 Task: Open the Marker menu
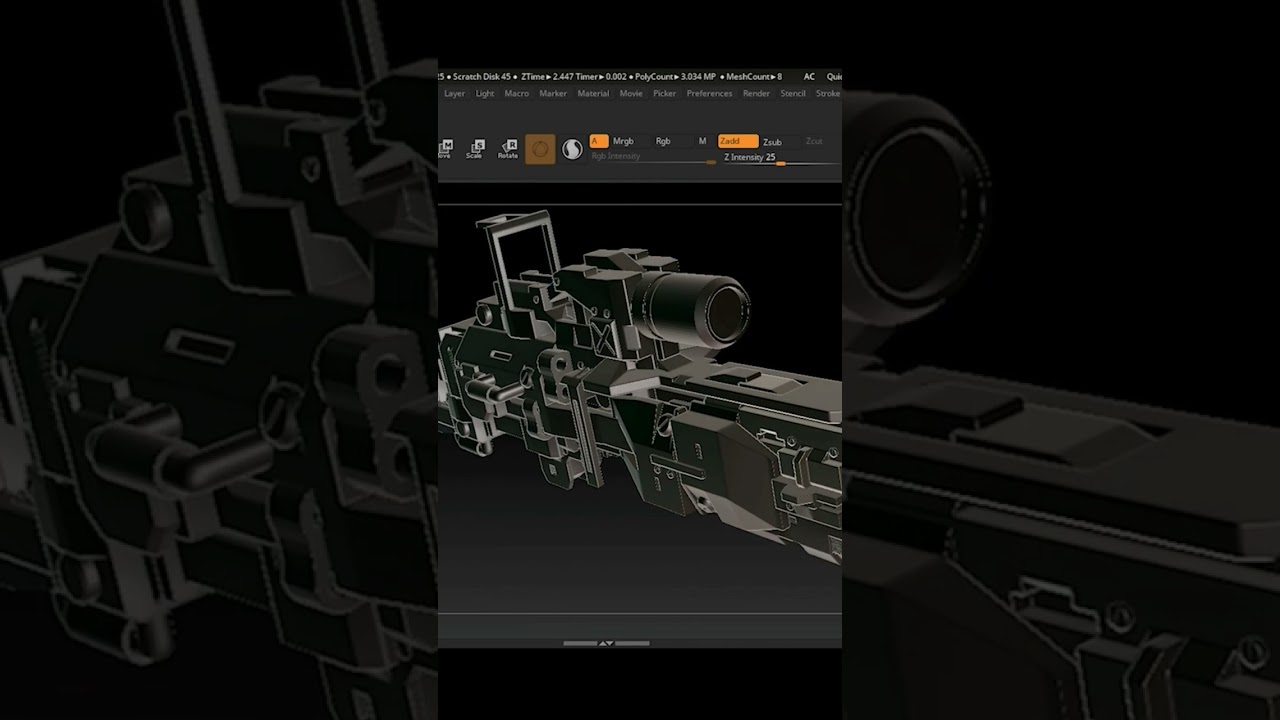point(553,93)
